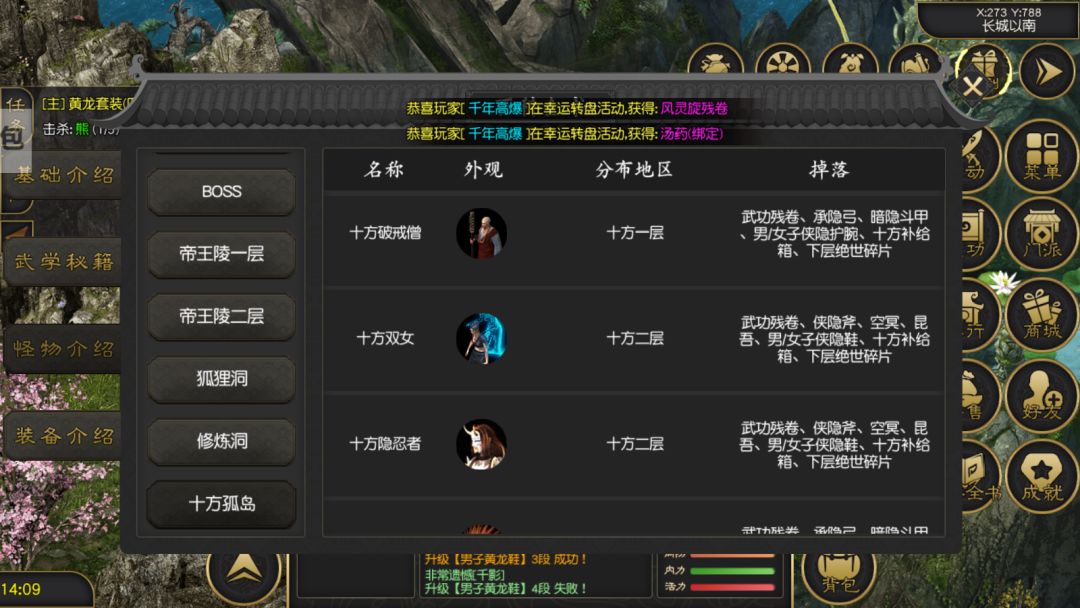Click the 内力 green energy bar
This screenshot has width=1080, height=608.
coord(731,571)
